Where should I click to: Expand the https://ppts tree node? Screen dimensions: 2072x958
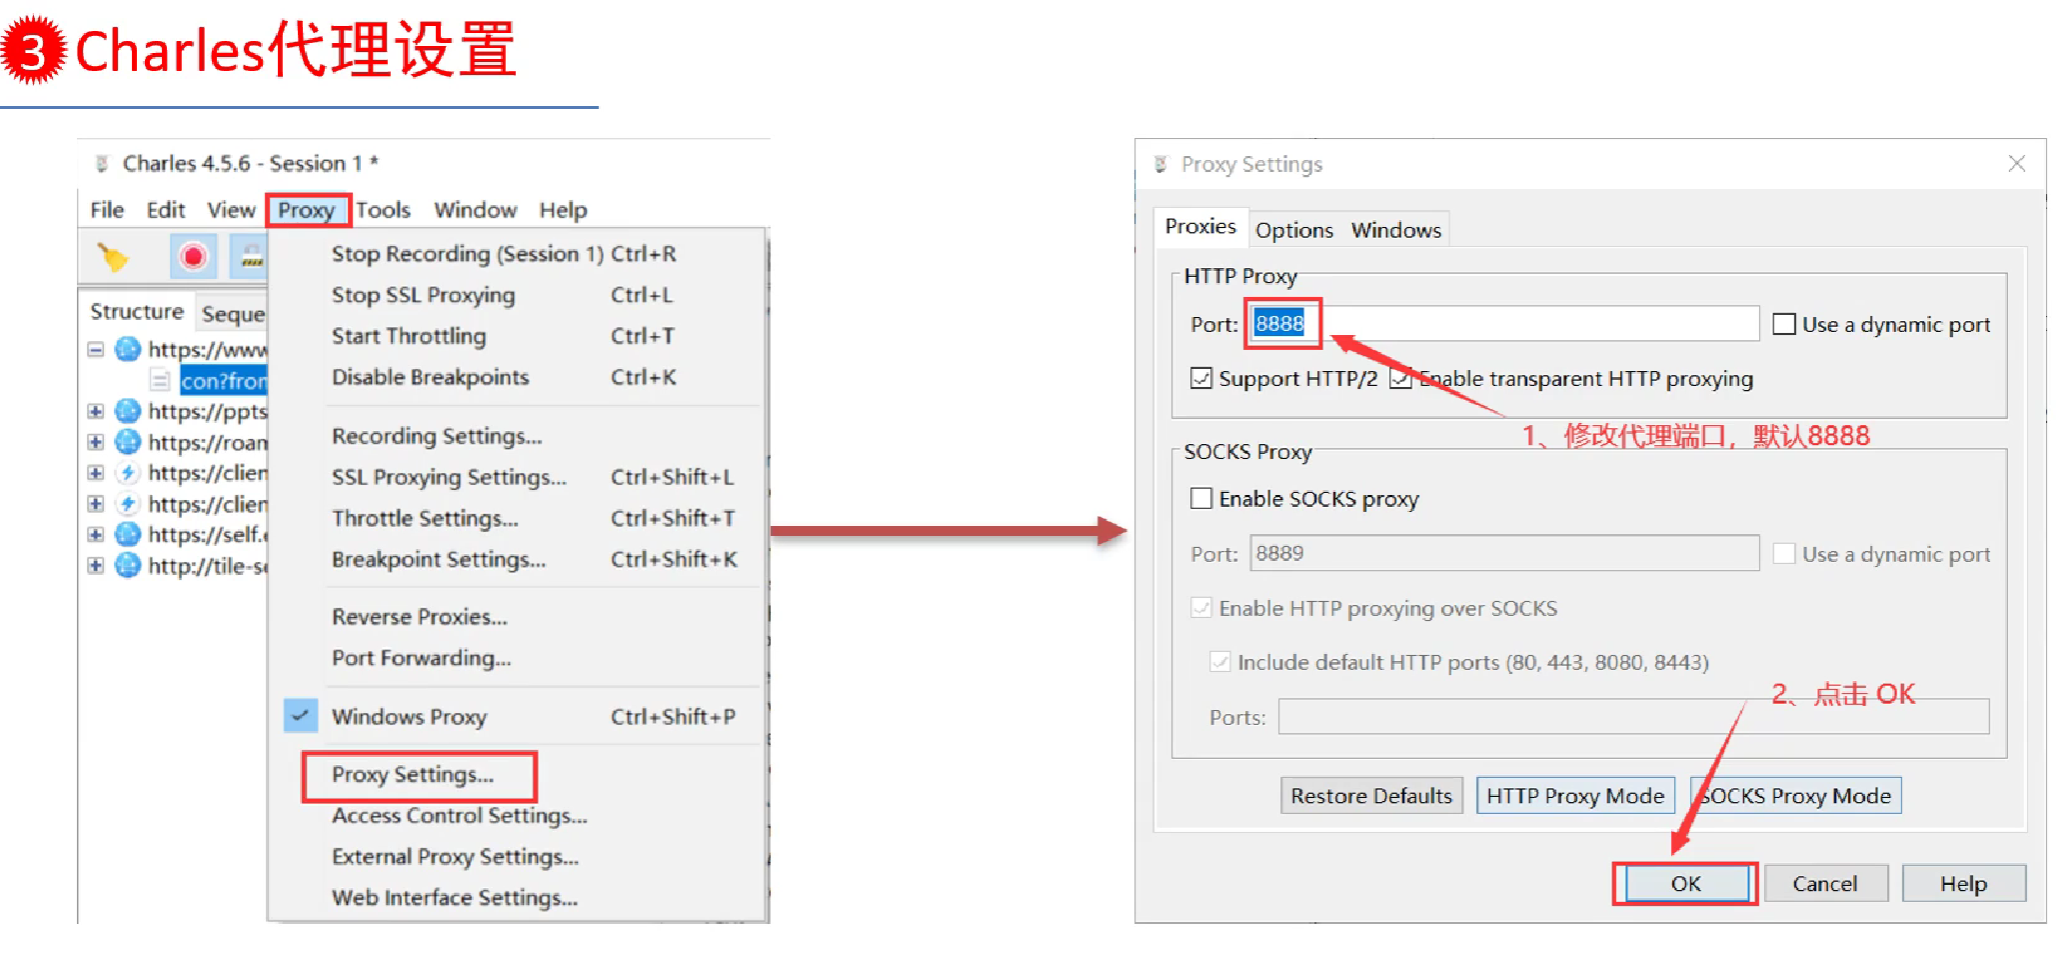click(96, 411)
